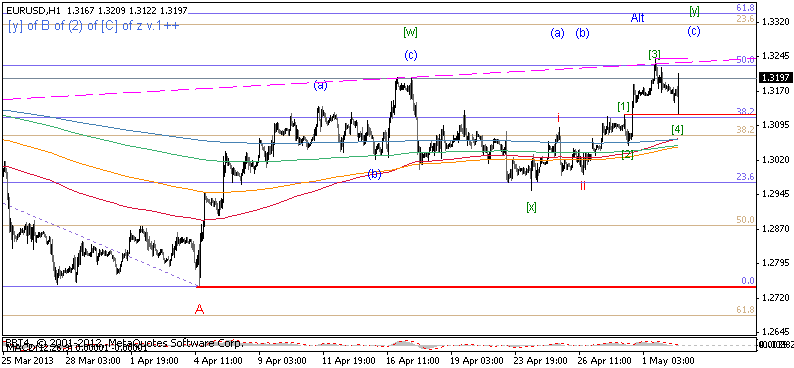Image resolution: width=794 pixels, height=368 pixels.
Task: Select the red A wave label
Action: 200,309
